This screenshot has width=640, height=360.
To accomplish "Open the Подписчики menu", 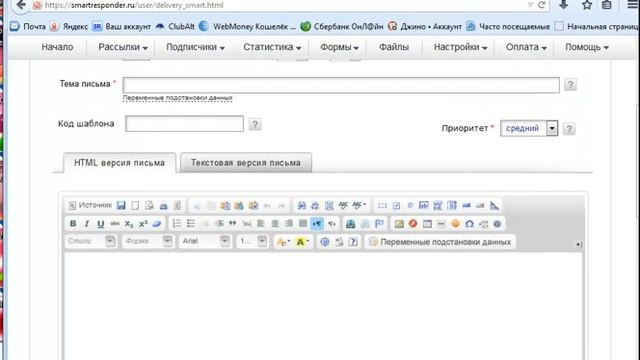I will click(195, 47).
